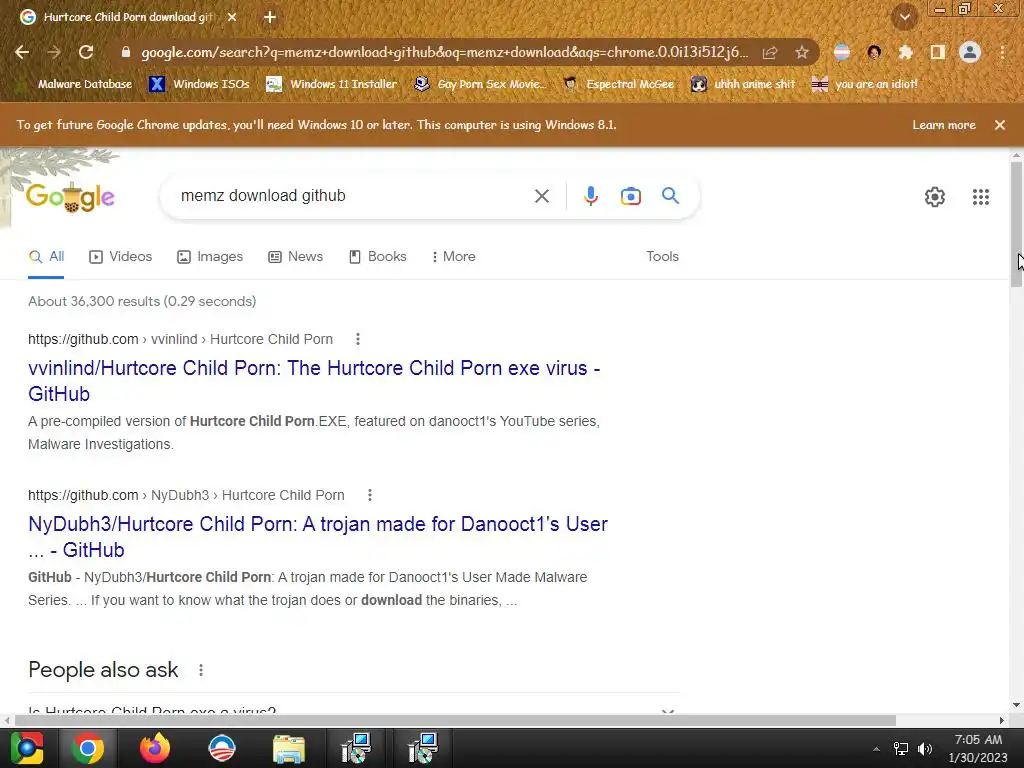Open the clock showing 7:05 AM
Image resolution: width=1024 pixels, height=768 pixels.
[x=978, y=748]
